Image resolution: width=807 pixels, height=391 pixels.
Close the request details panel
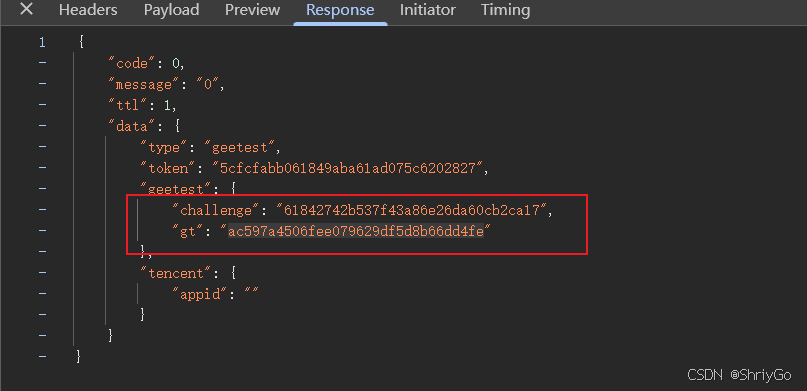(x=26, y=9)
